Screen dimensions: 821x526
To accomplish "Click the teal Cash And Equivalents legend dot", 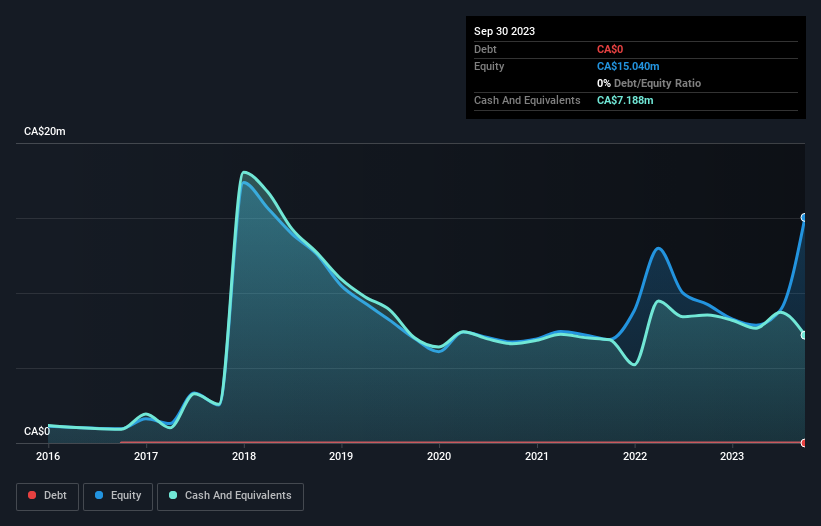I will [x=173, y=495].
